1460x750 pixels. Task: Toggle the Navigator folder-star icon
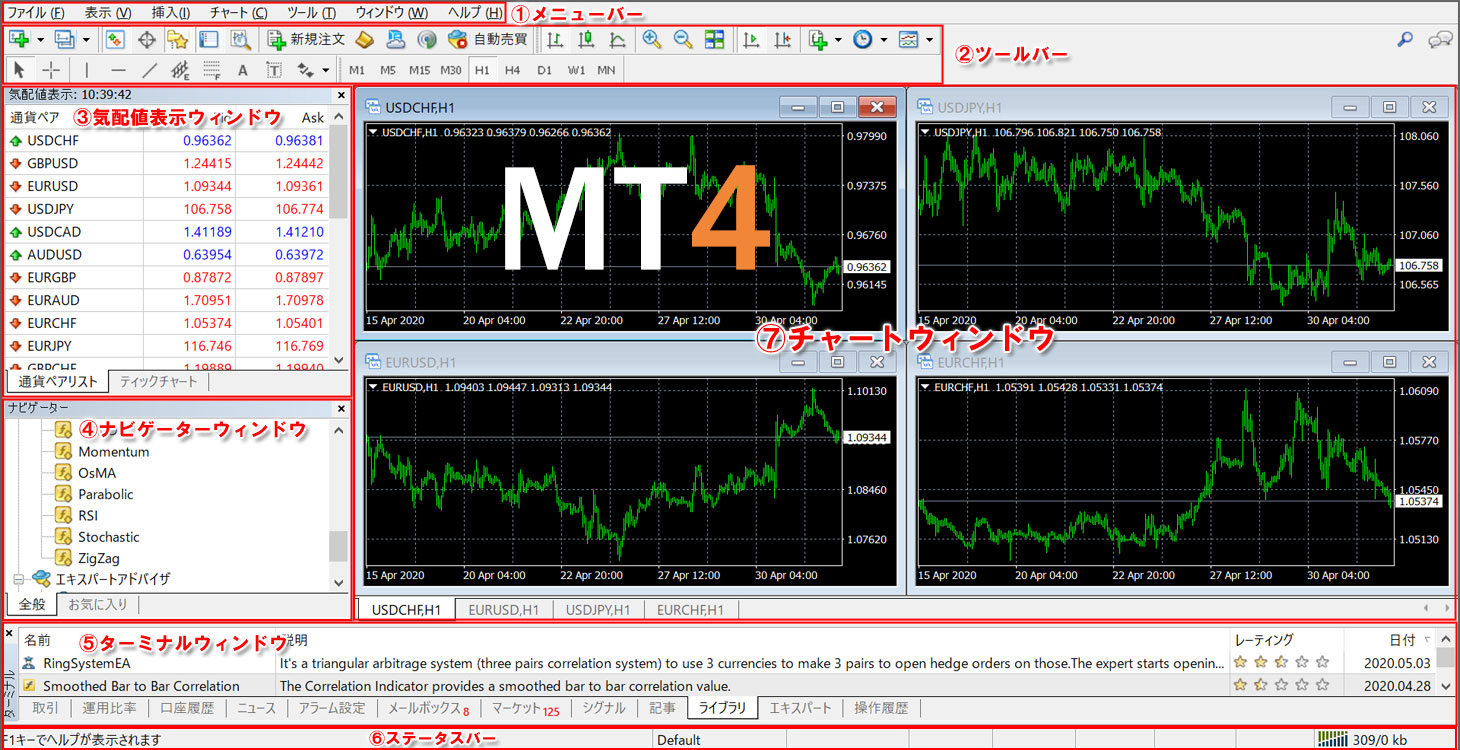178,40
